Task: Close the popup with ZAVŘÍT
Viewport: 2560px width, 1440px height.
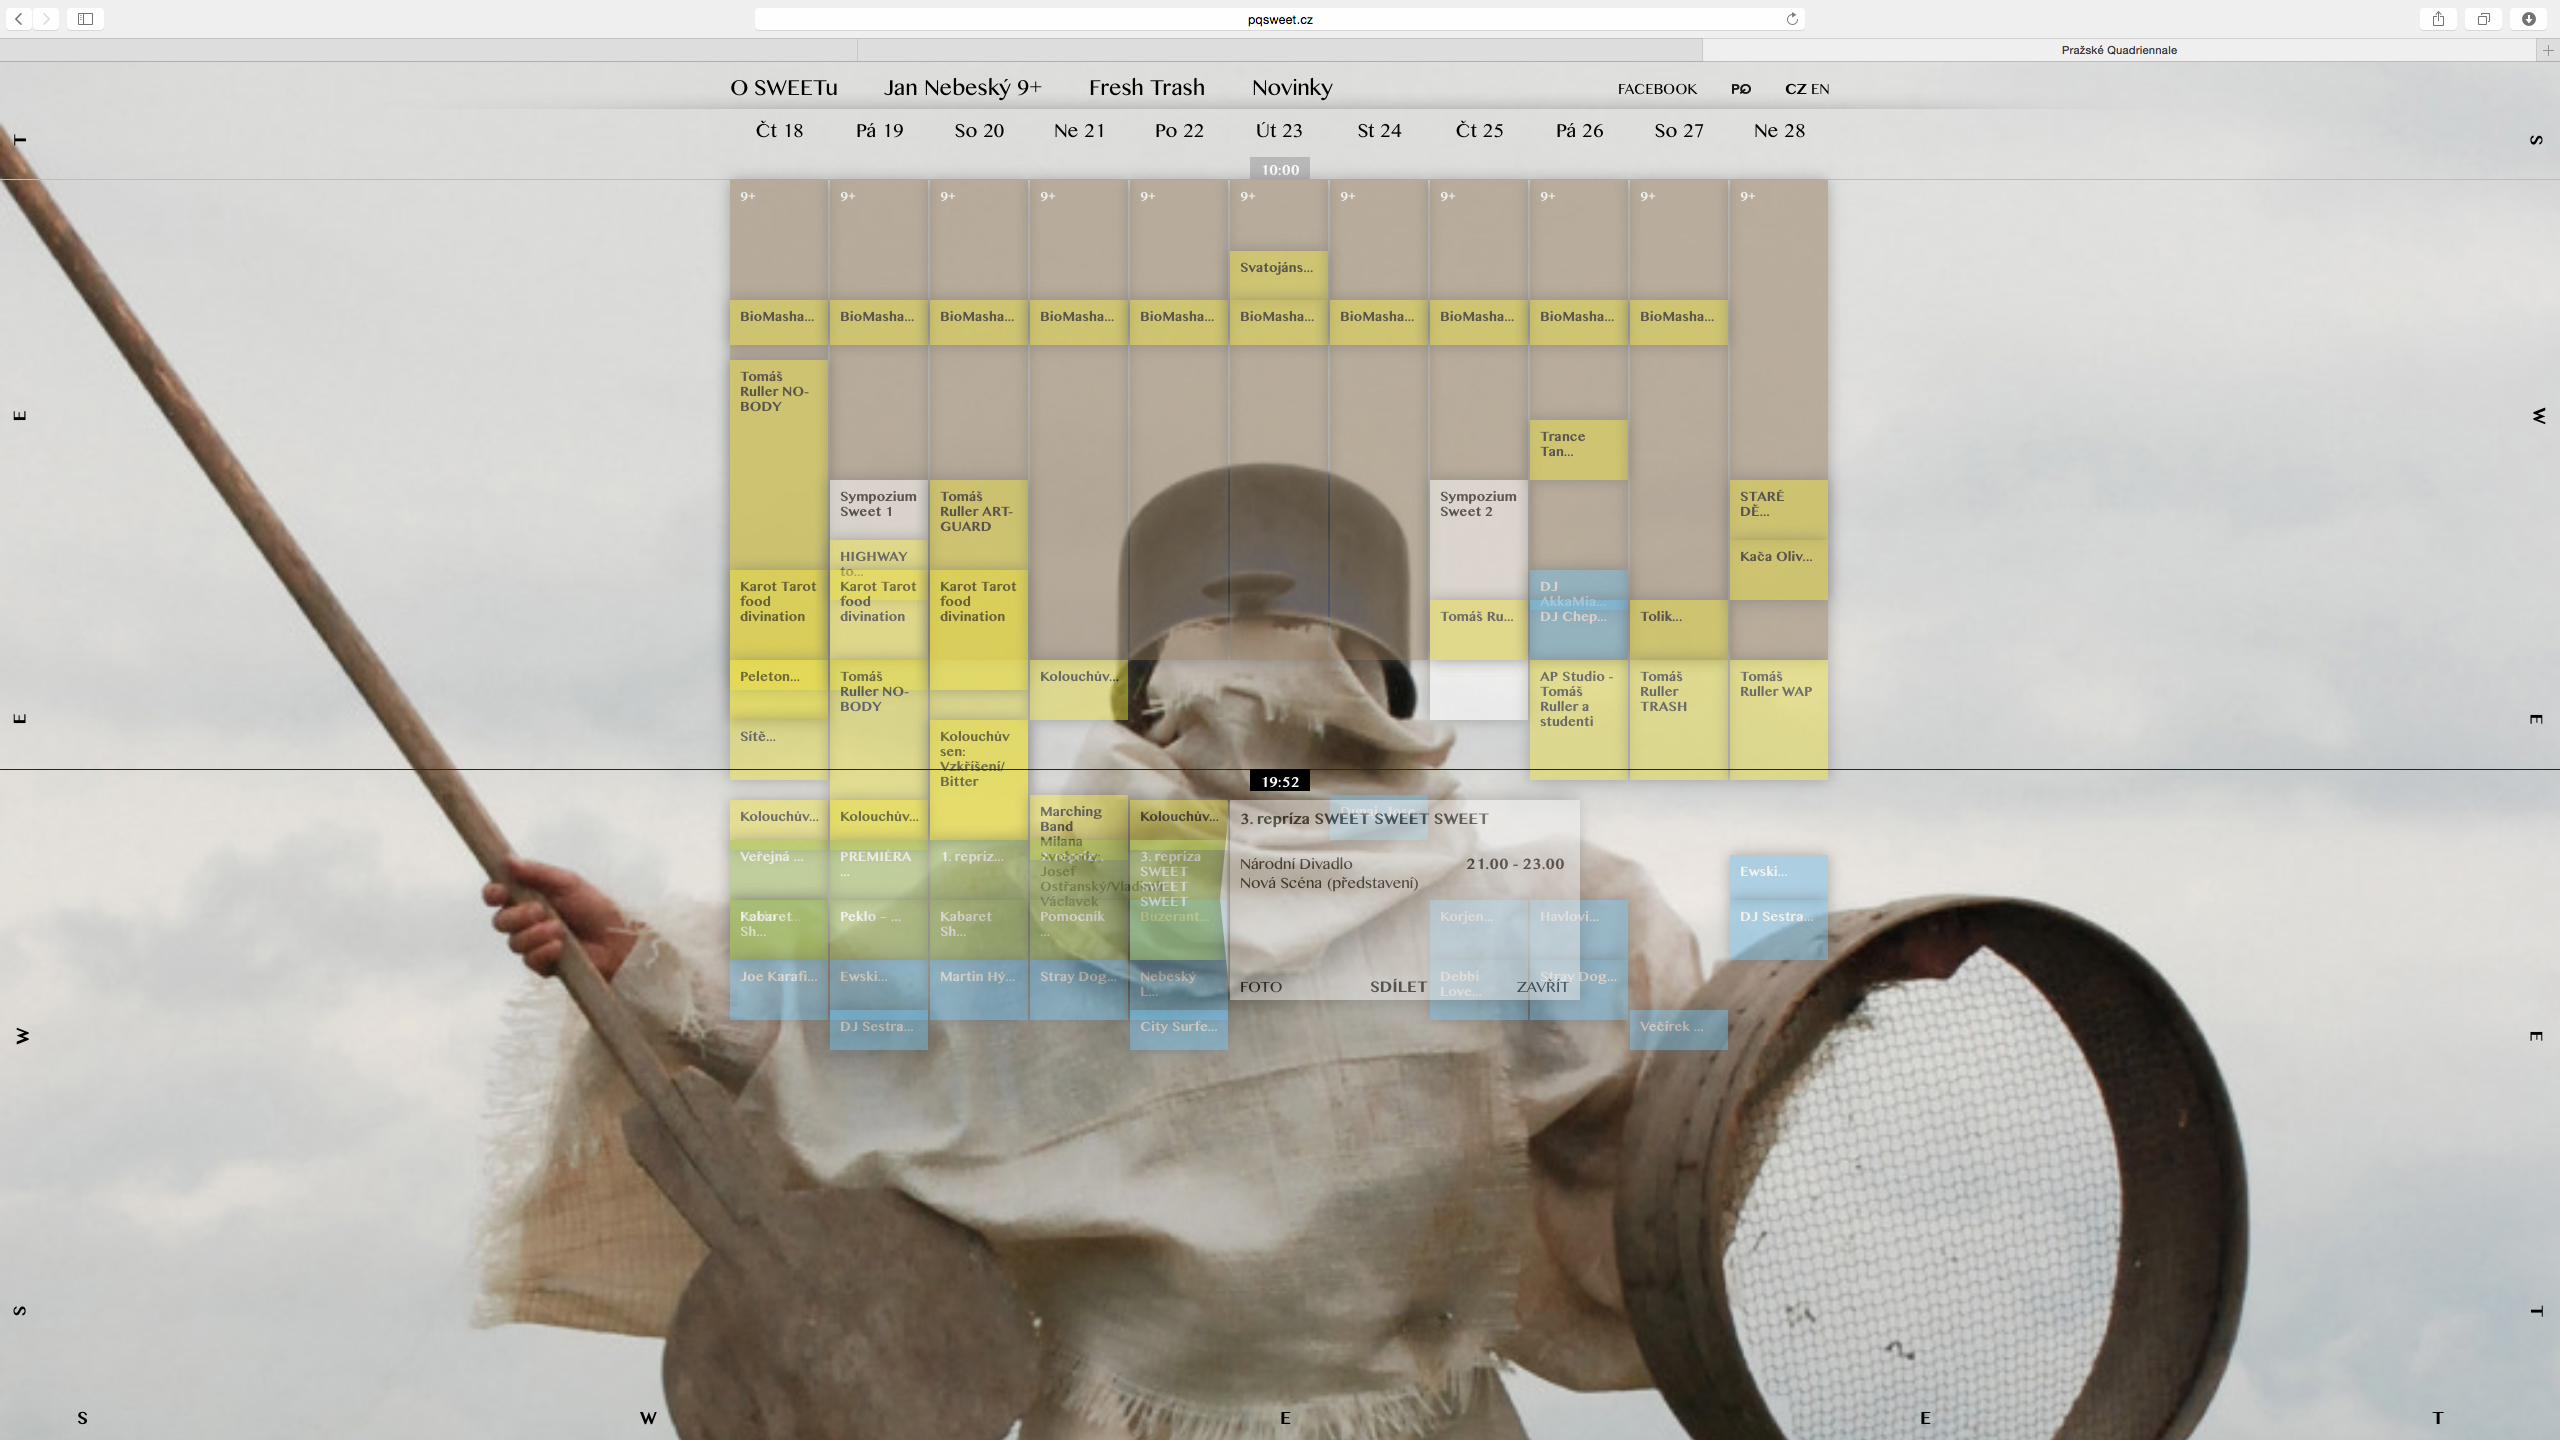Action: point(1542,987)
